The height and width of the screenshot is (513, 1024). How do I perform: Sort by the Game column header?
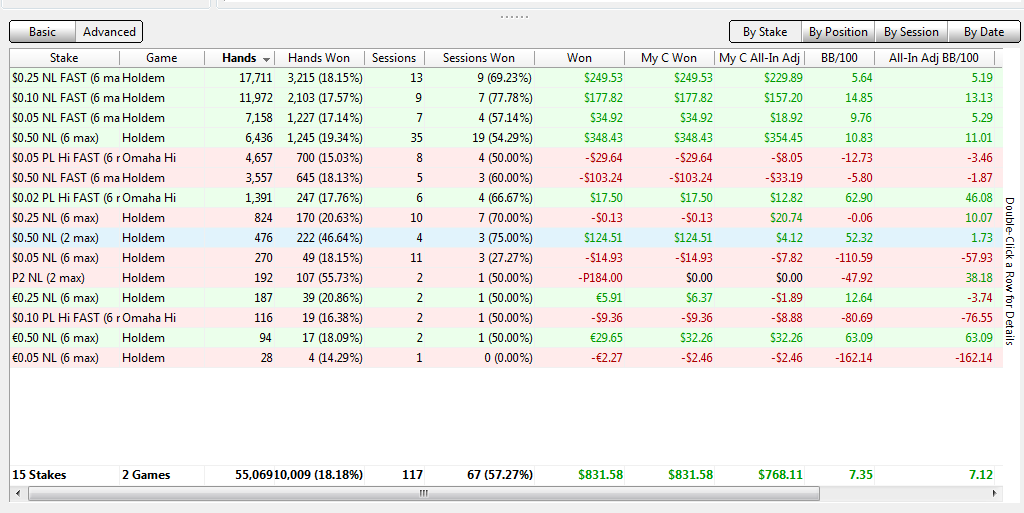click(161, 57)
